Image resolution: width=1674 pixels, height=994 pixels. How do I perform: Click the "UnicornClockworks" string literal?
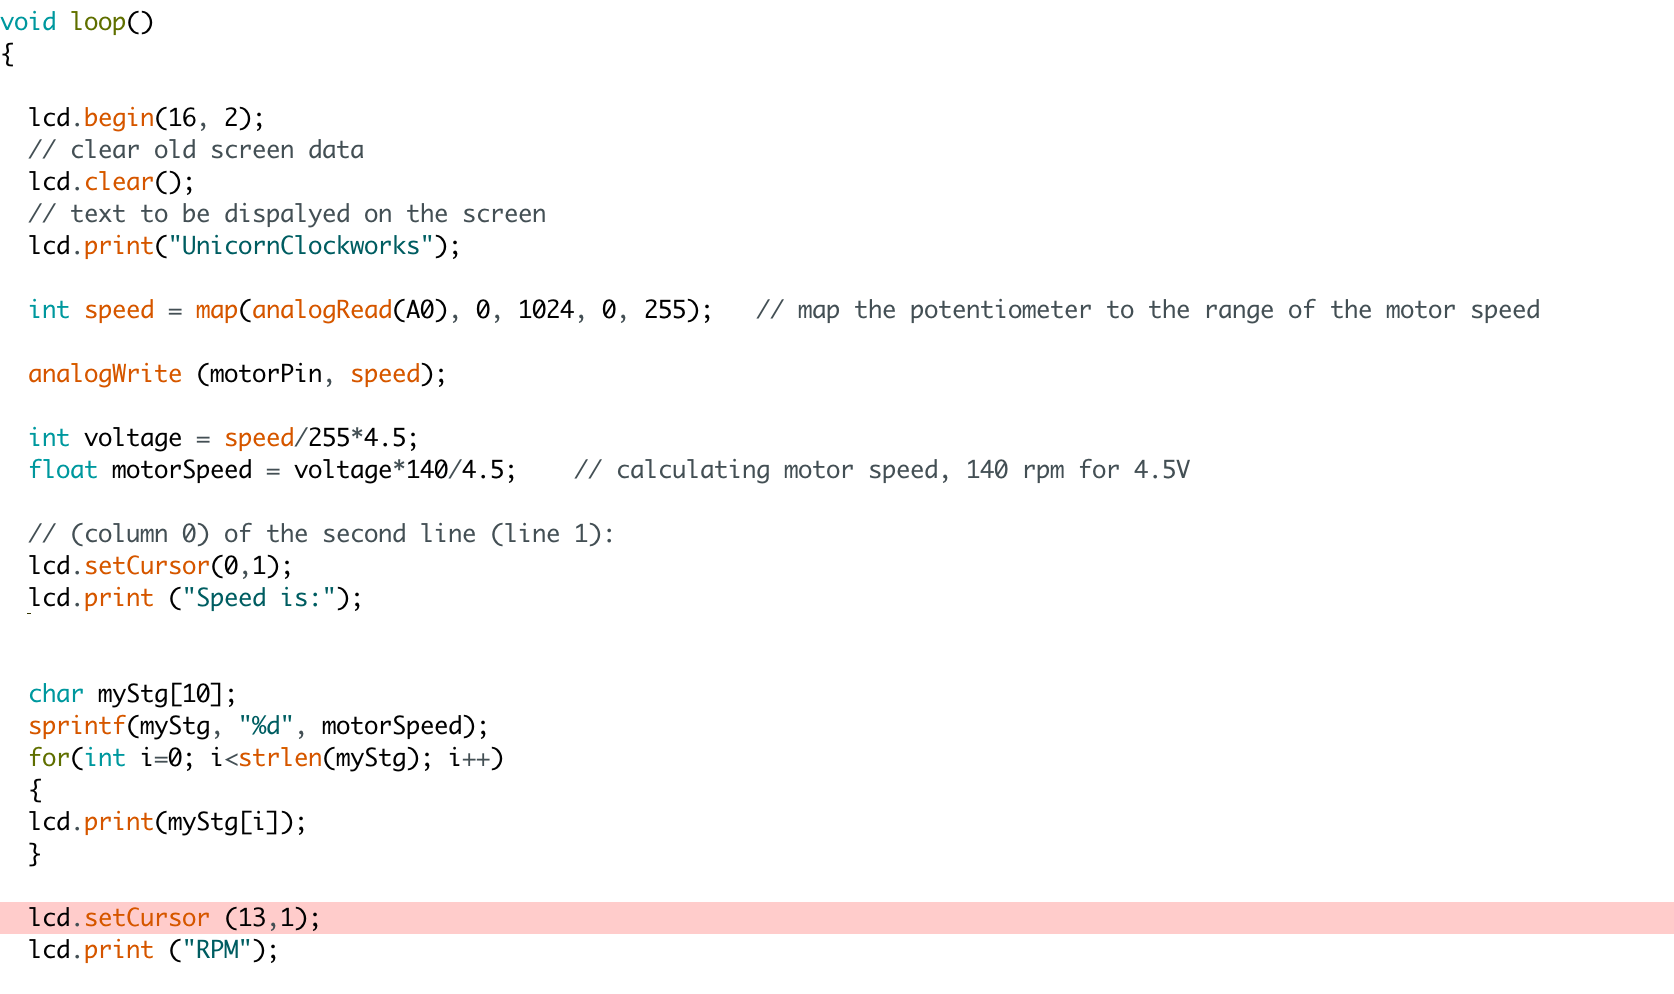300,246
